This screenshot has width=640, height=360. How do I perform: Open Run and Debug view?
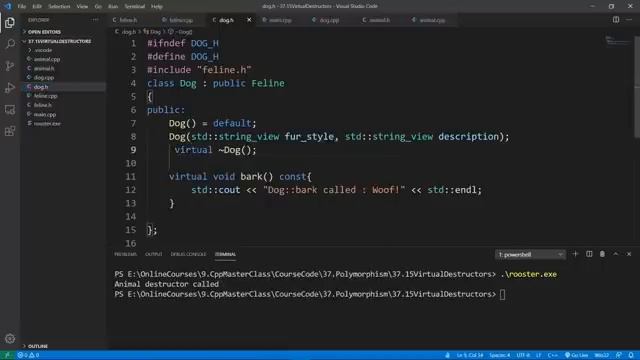10,87
